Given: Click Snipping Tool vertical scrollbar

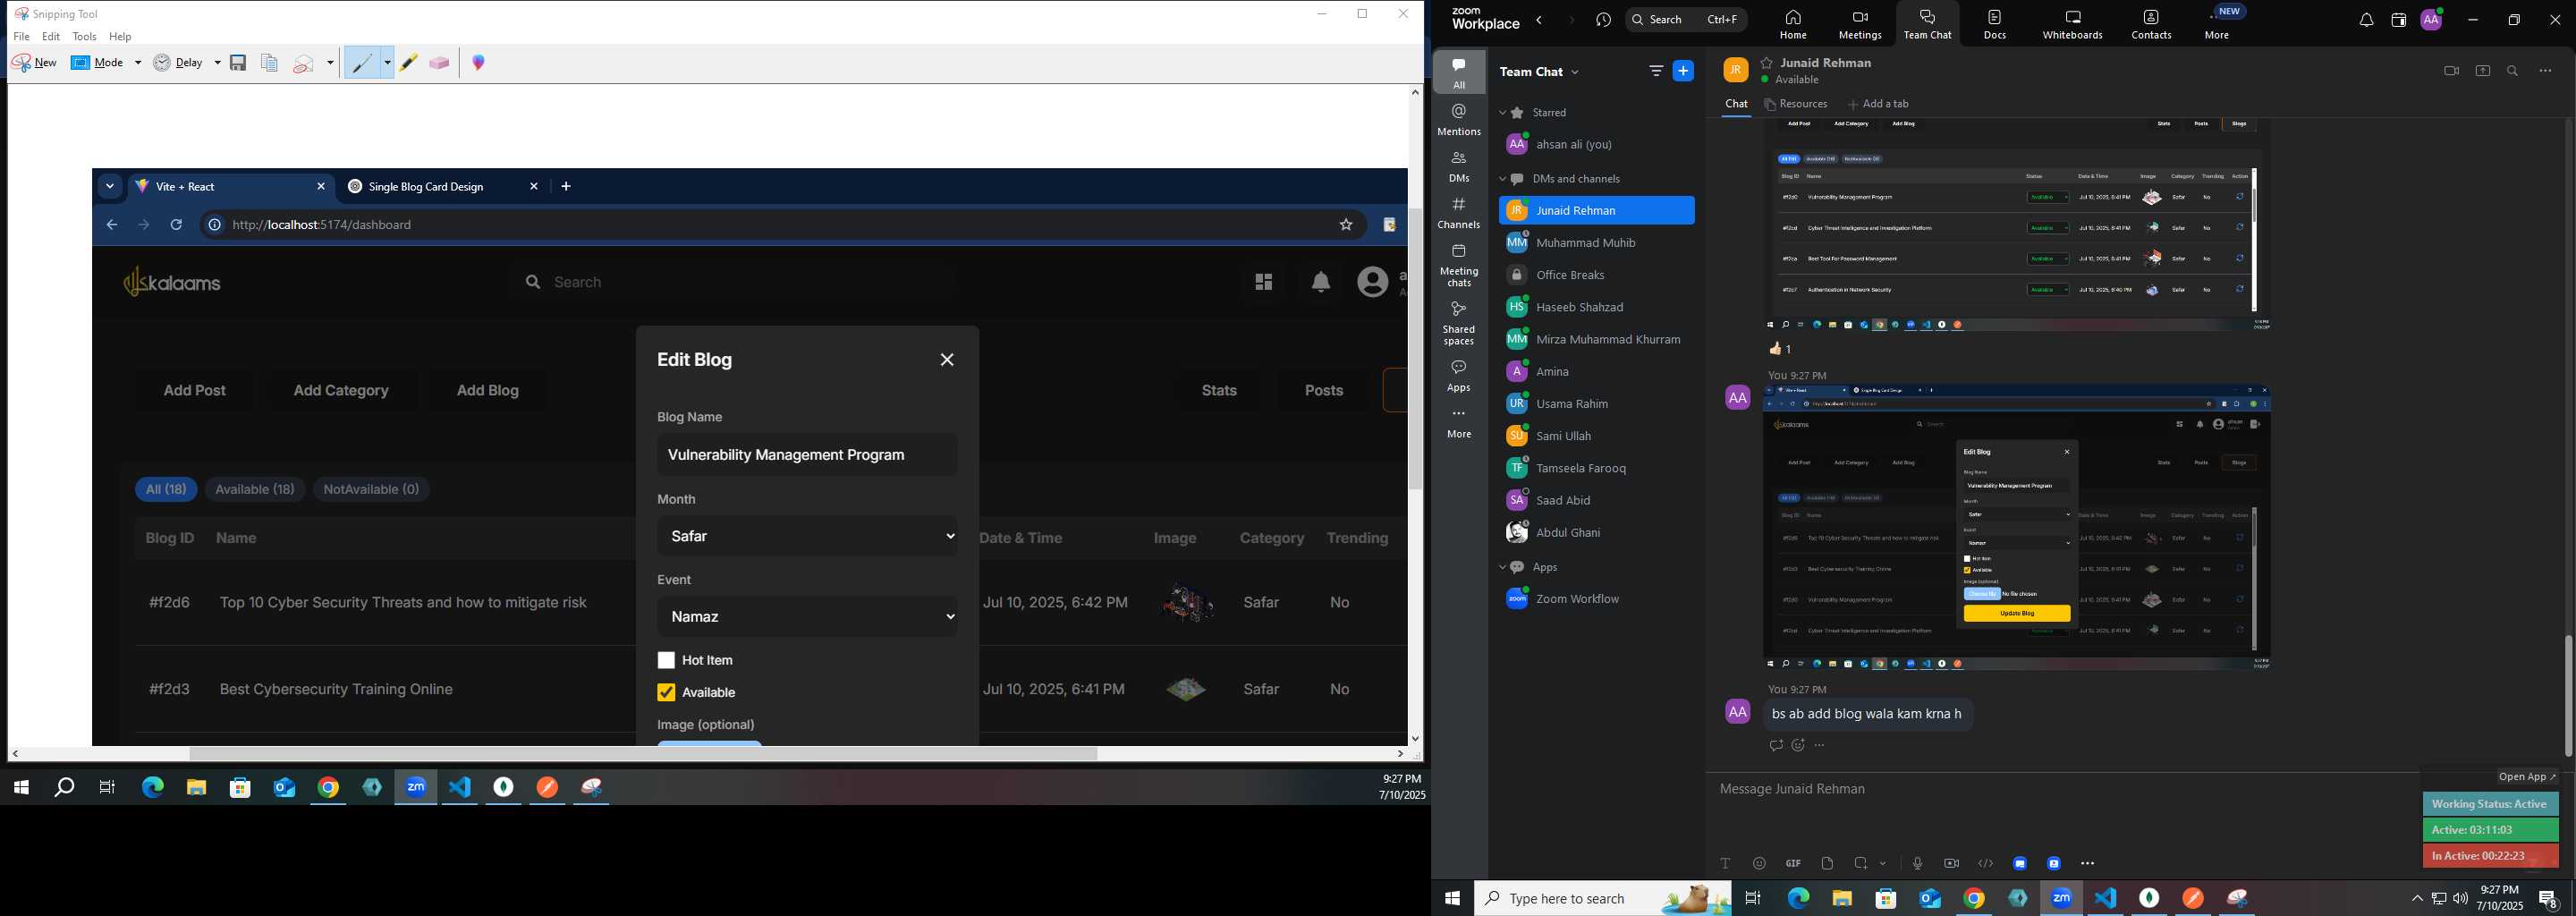Looking at the screenshot, I should [x=1415, y=350].
